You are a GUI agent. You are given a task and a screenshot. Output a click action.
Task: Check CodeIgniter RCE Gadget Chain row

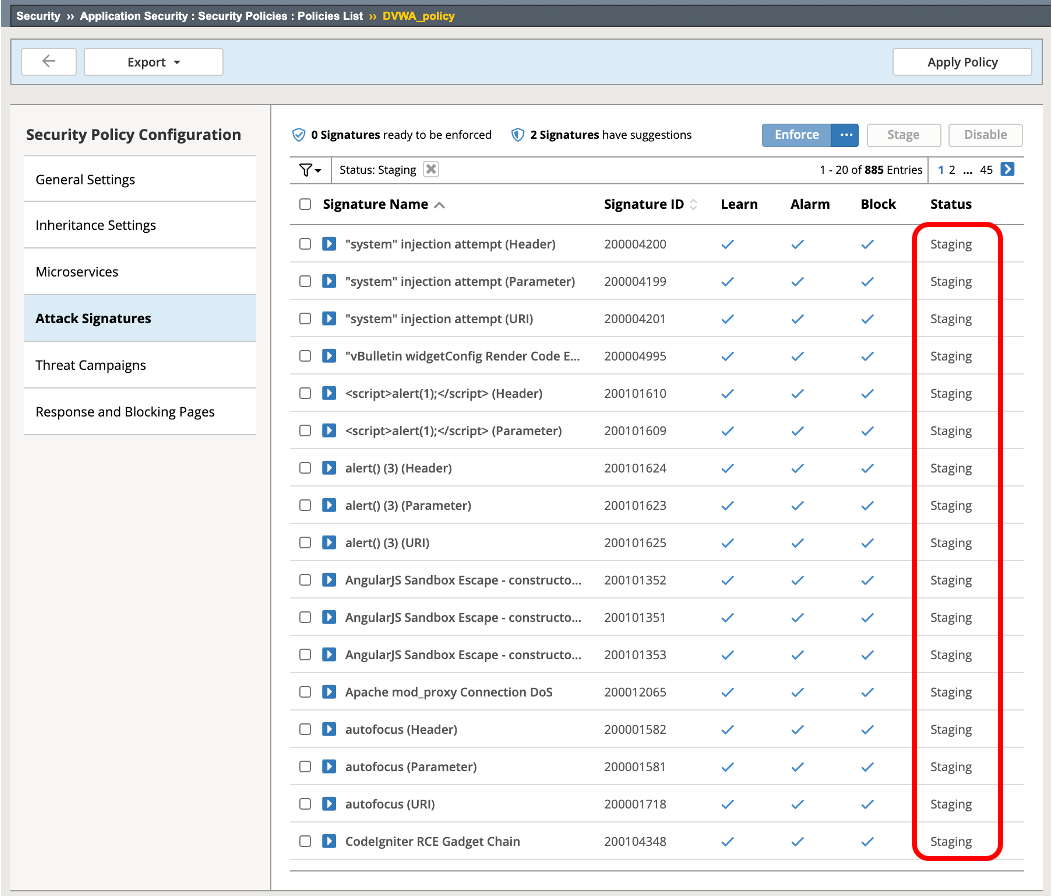[x=305, y=841]
